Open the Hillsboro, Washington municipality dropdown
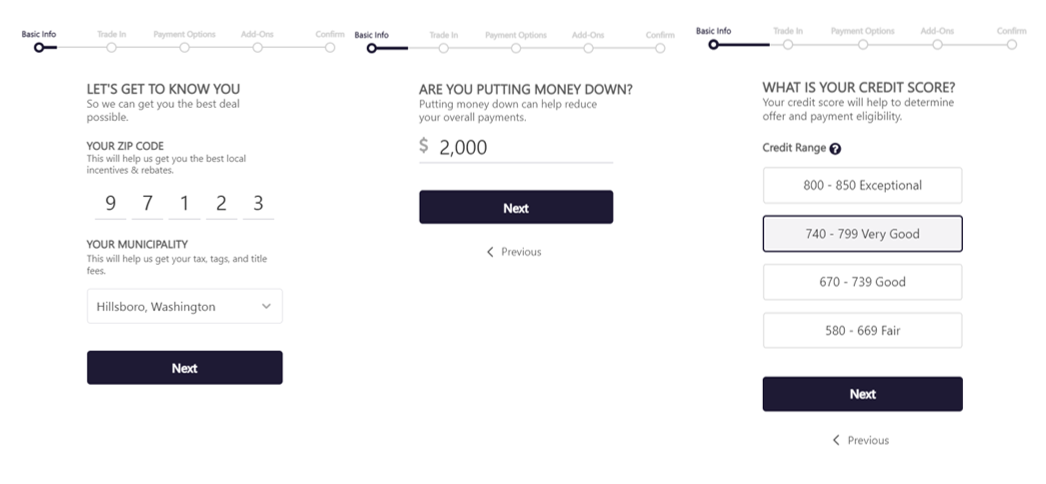The height and width of the screenshot is (484, 1046). click(x=184, y=307)
